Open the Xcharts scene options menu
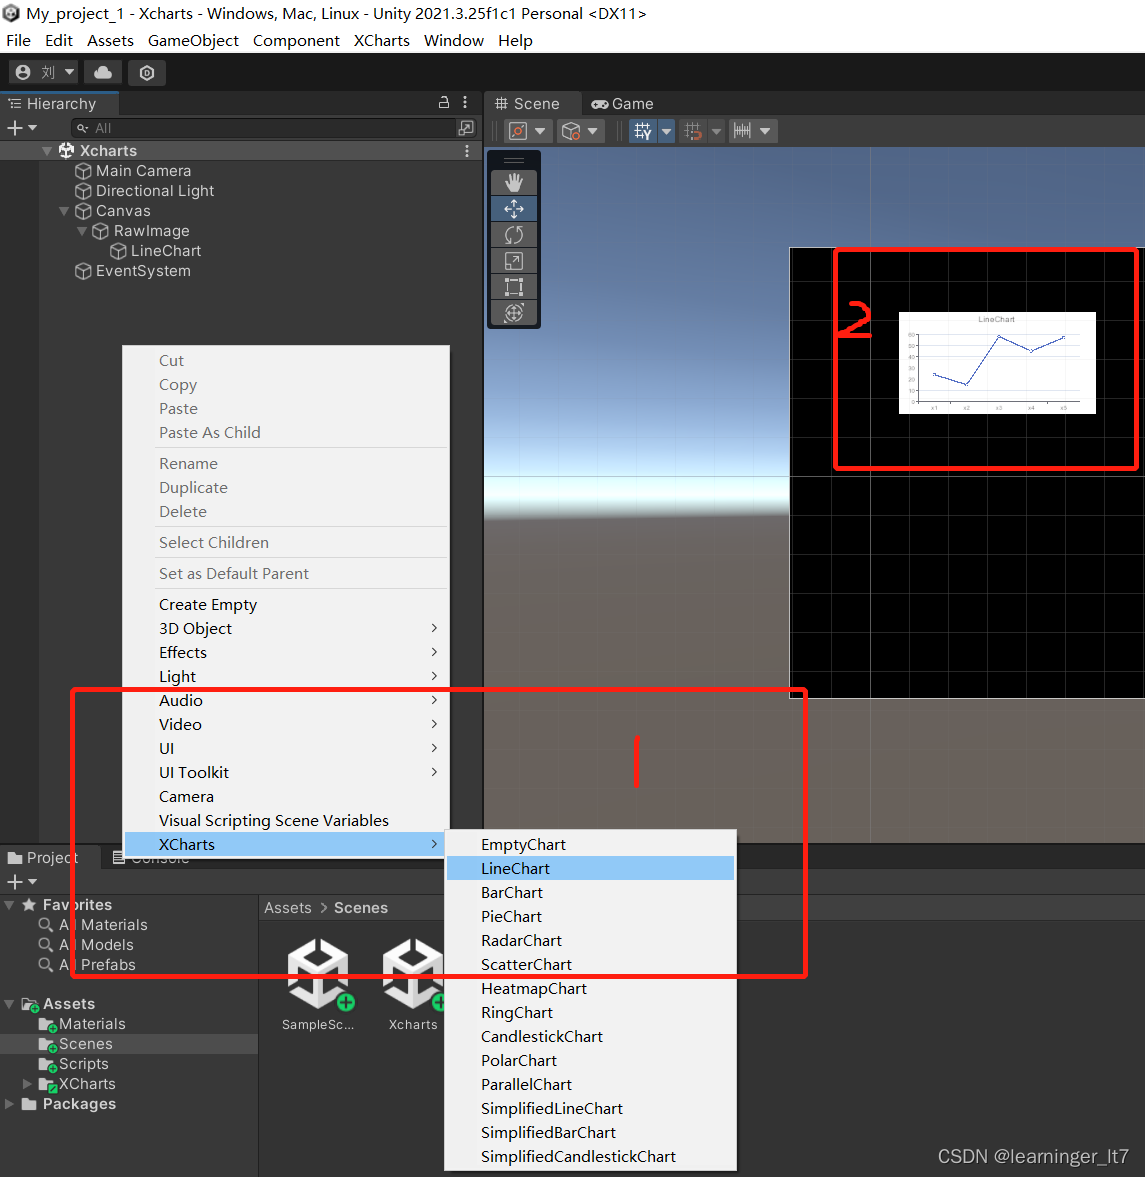The image size is (1145, 1177). (x=467, y=151)
